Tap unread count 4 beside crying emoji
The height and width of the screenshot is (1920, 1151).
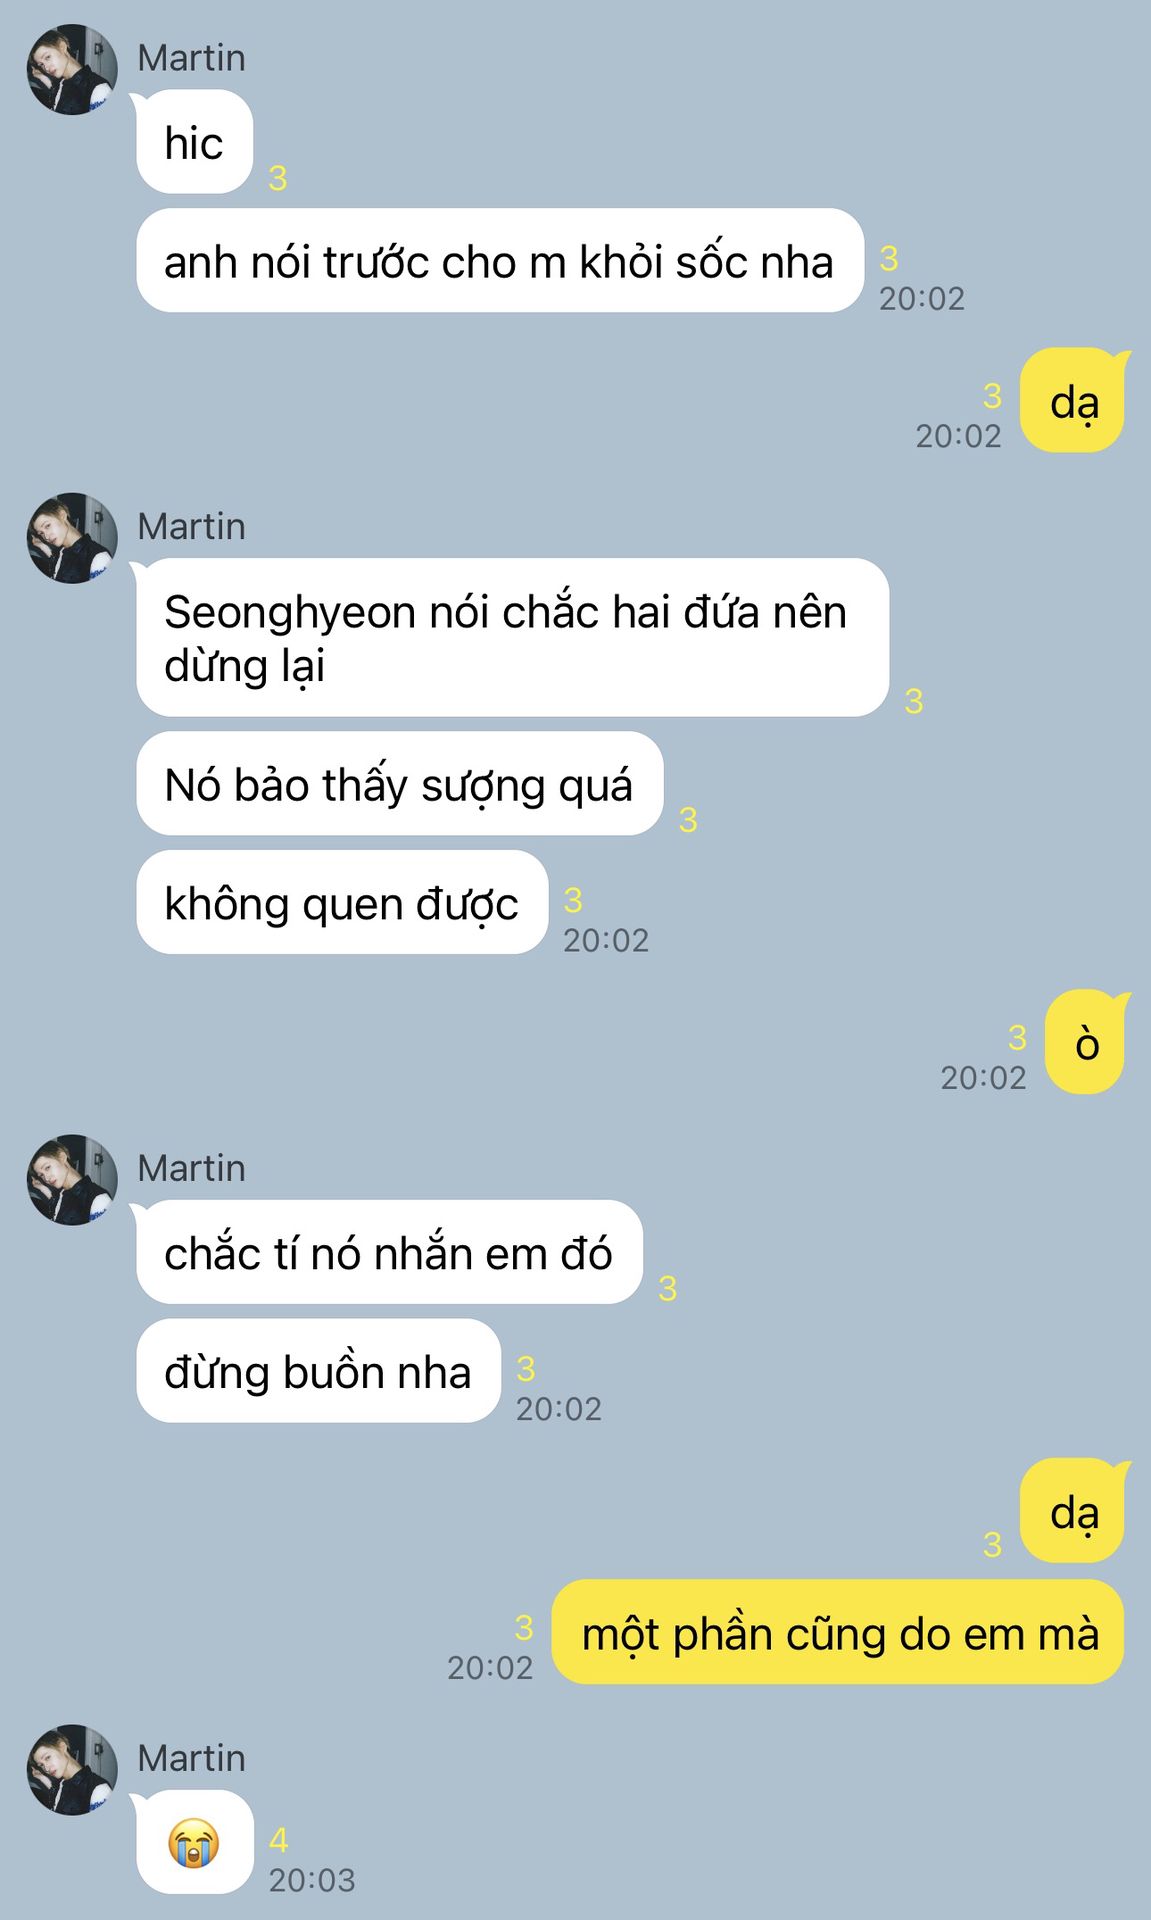pos(279,1840)
